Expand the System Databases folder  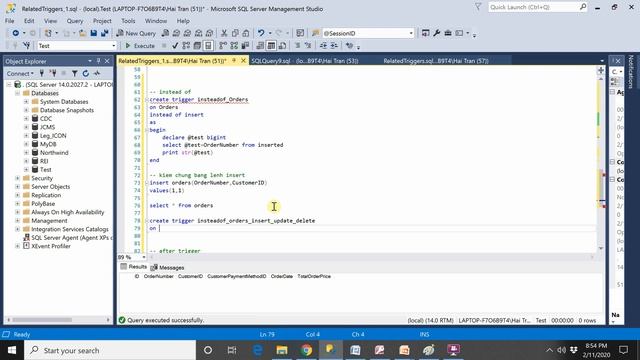(x=26, y=102)
